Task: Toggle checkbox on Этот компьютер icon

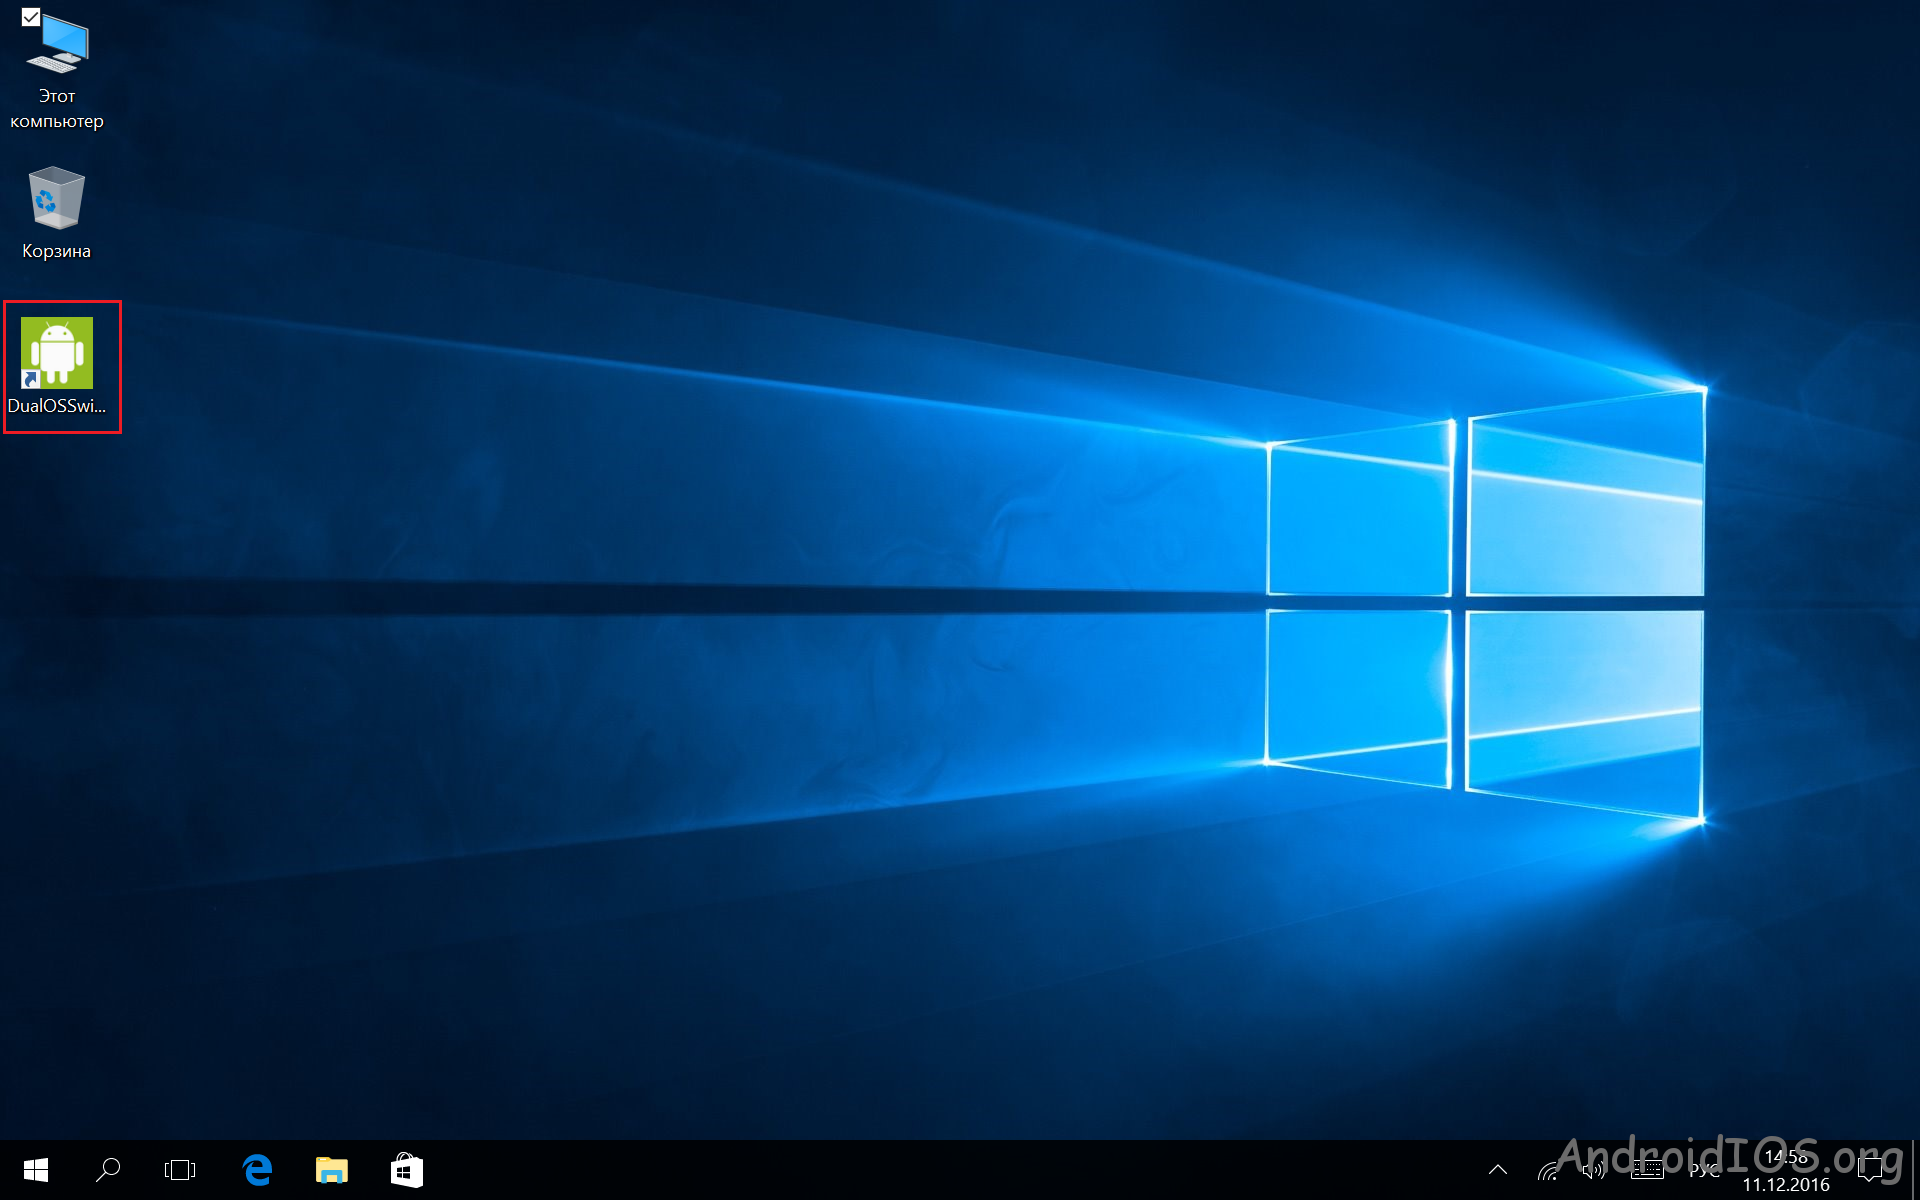Action: click(x=31, y=17)
